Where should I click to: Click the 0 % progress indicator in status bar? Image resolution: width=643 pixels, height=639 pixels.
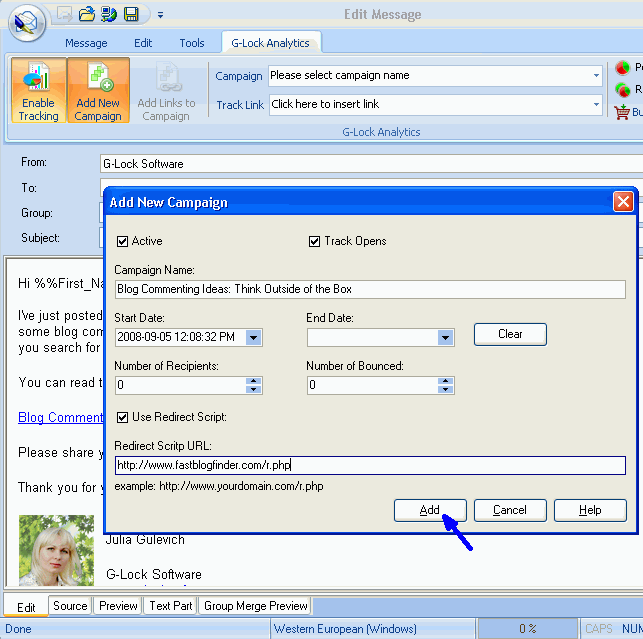pyautogui.click(x=527, y=628)
